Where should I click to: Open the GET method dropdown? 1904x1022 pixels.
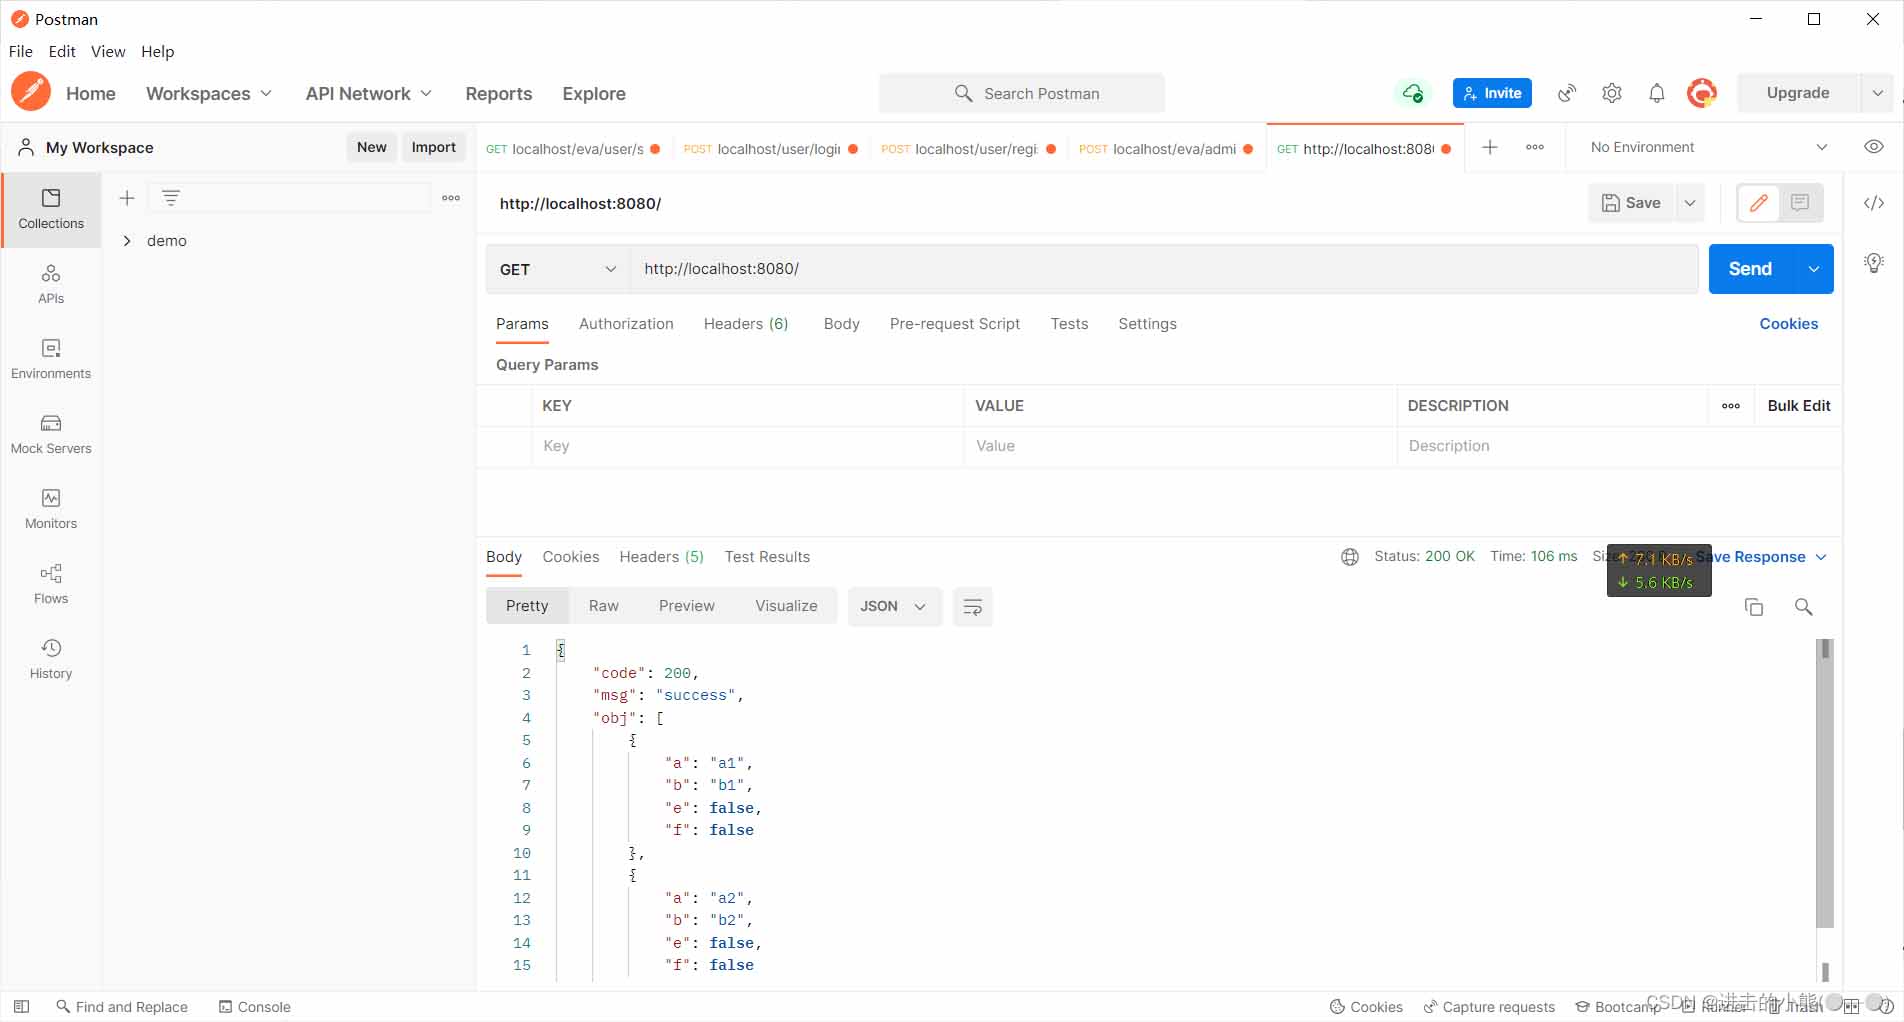coord(557,269)
